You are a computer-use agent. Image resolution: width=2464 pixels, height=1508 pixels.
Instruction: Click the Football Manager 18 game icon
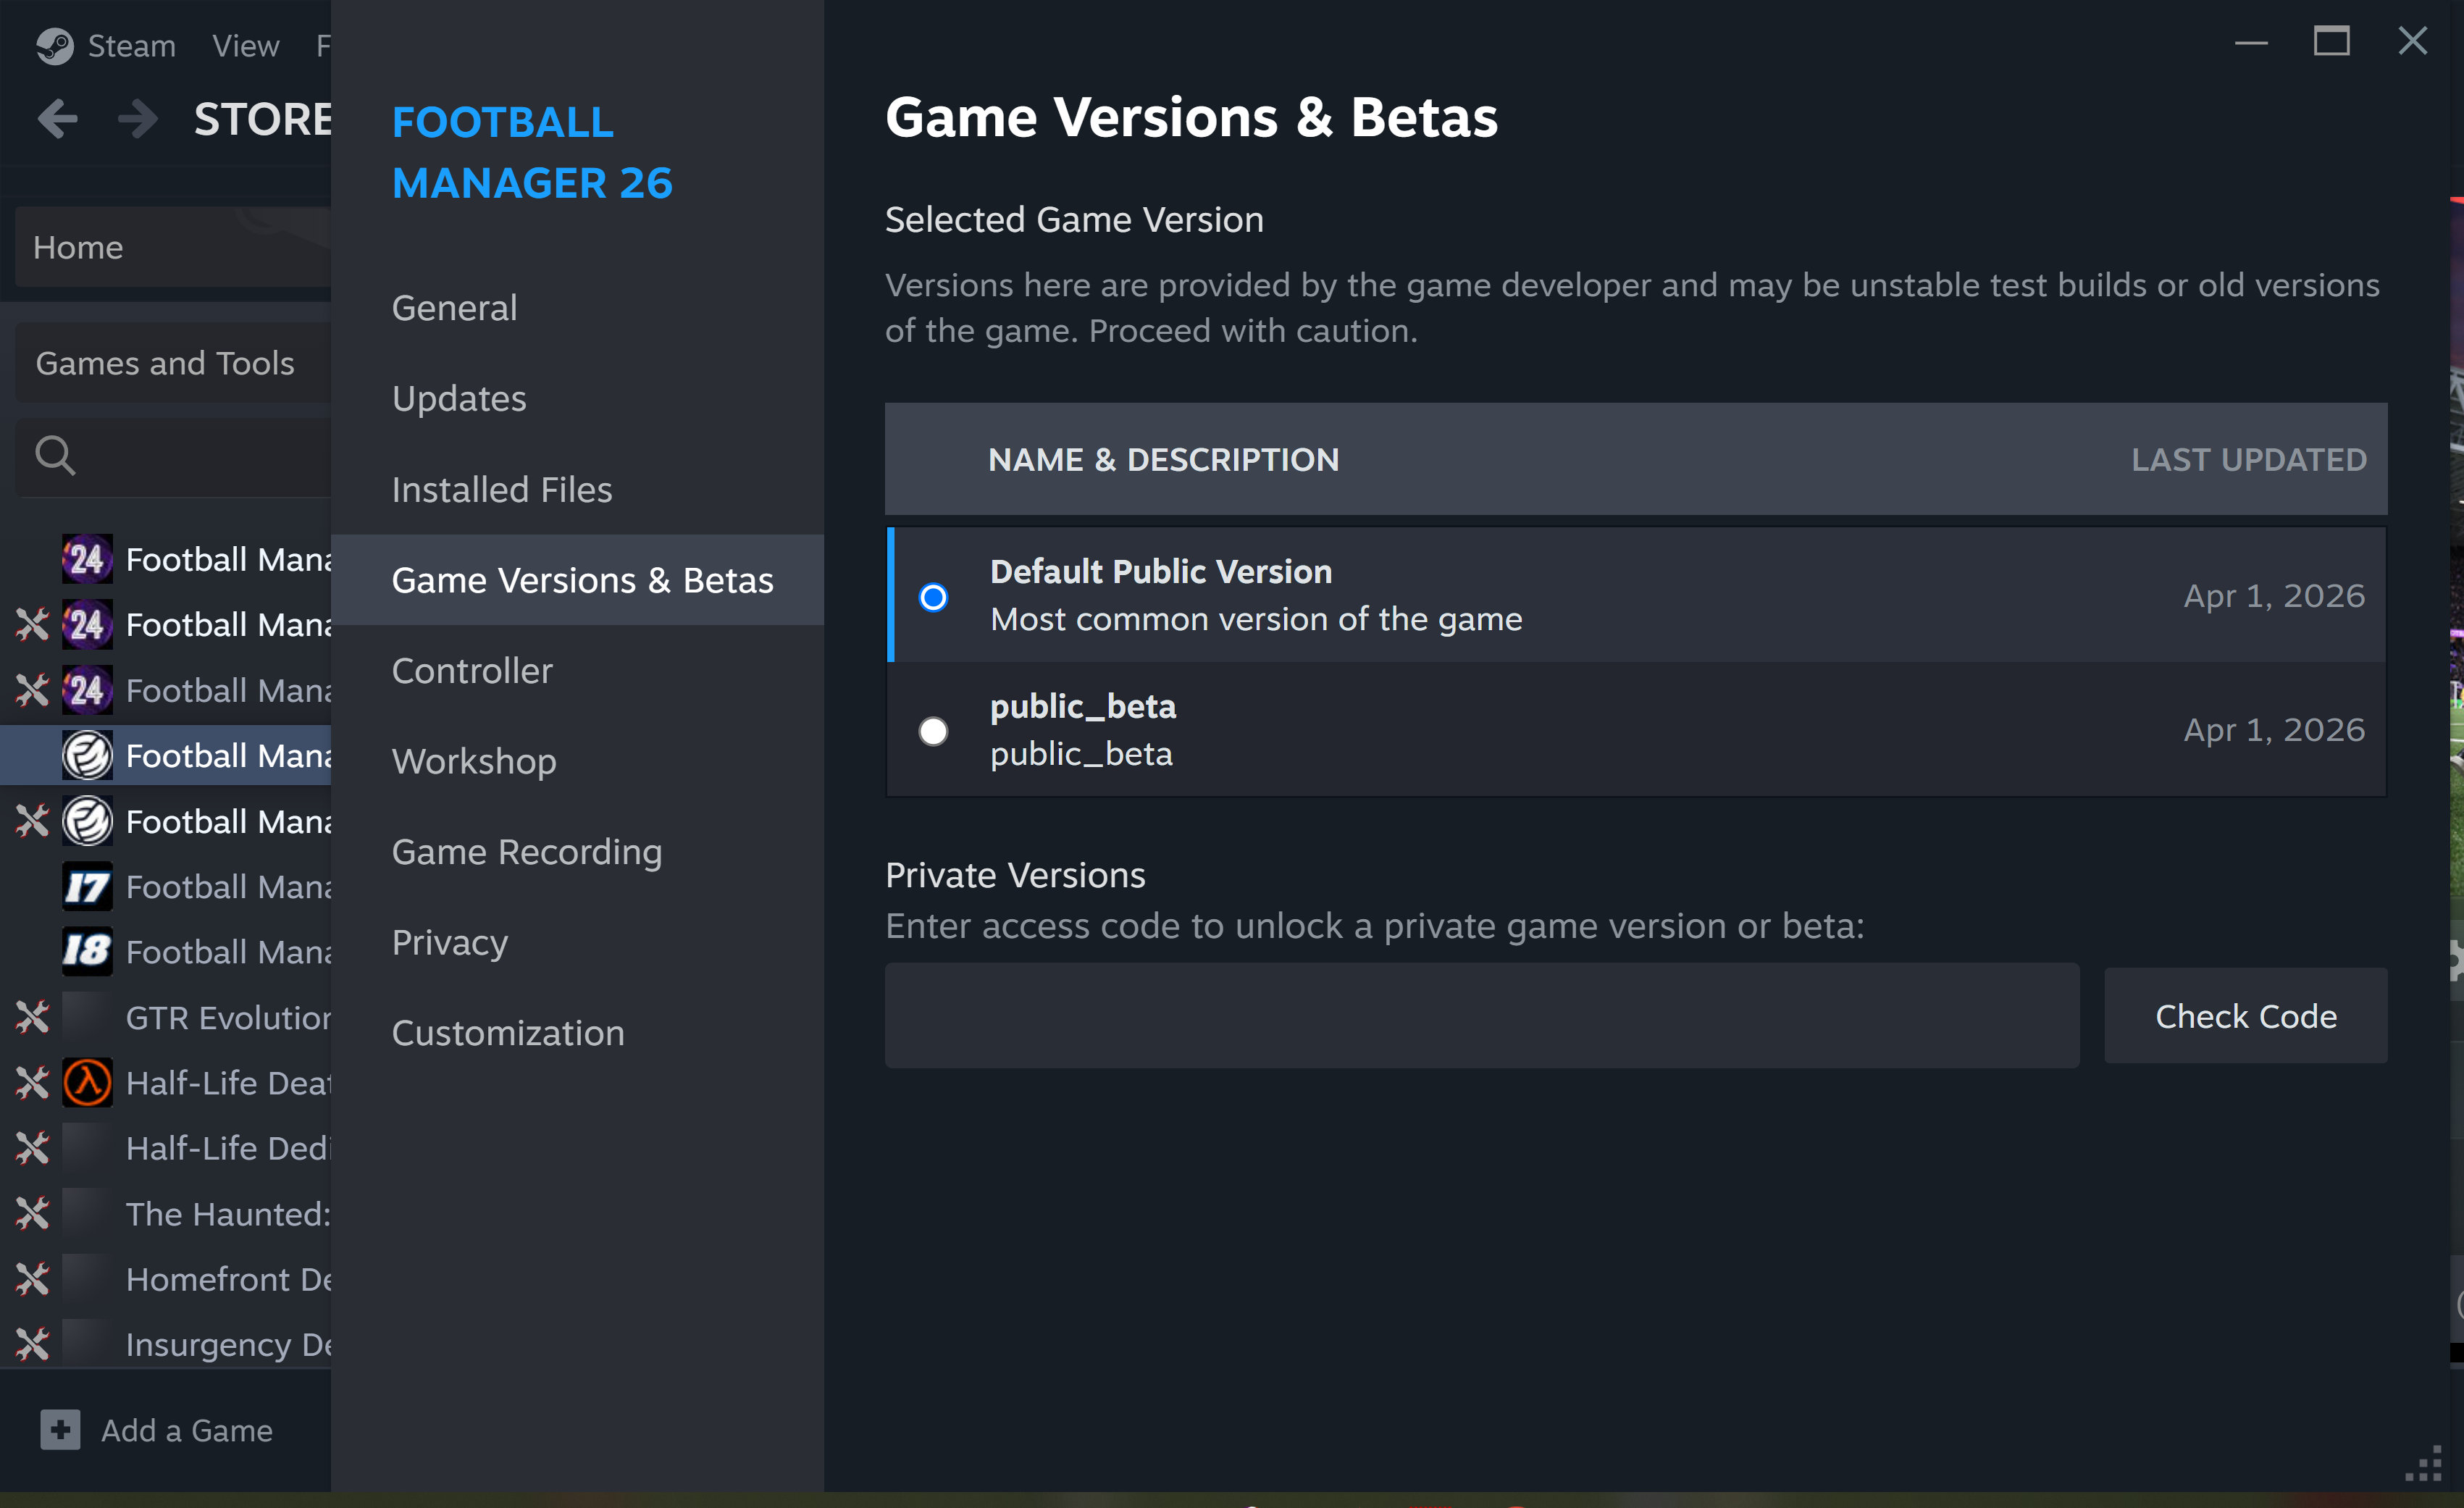pos(87,952)
